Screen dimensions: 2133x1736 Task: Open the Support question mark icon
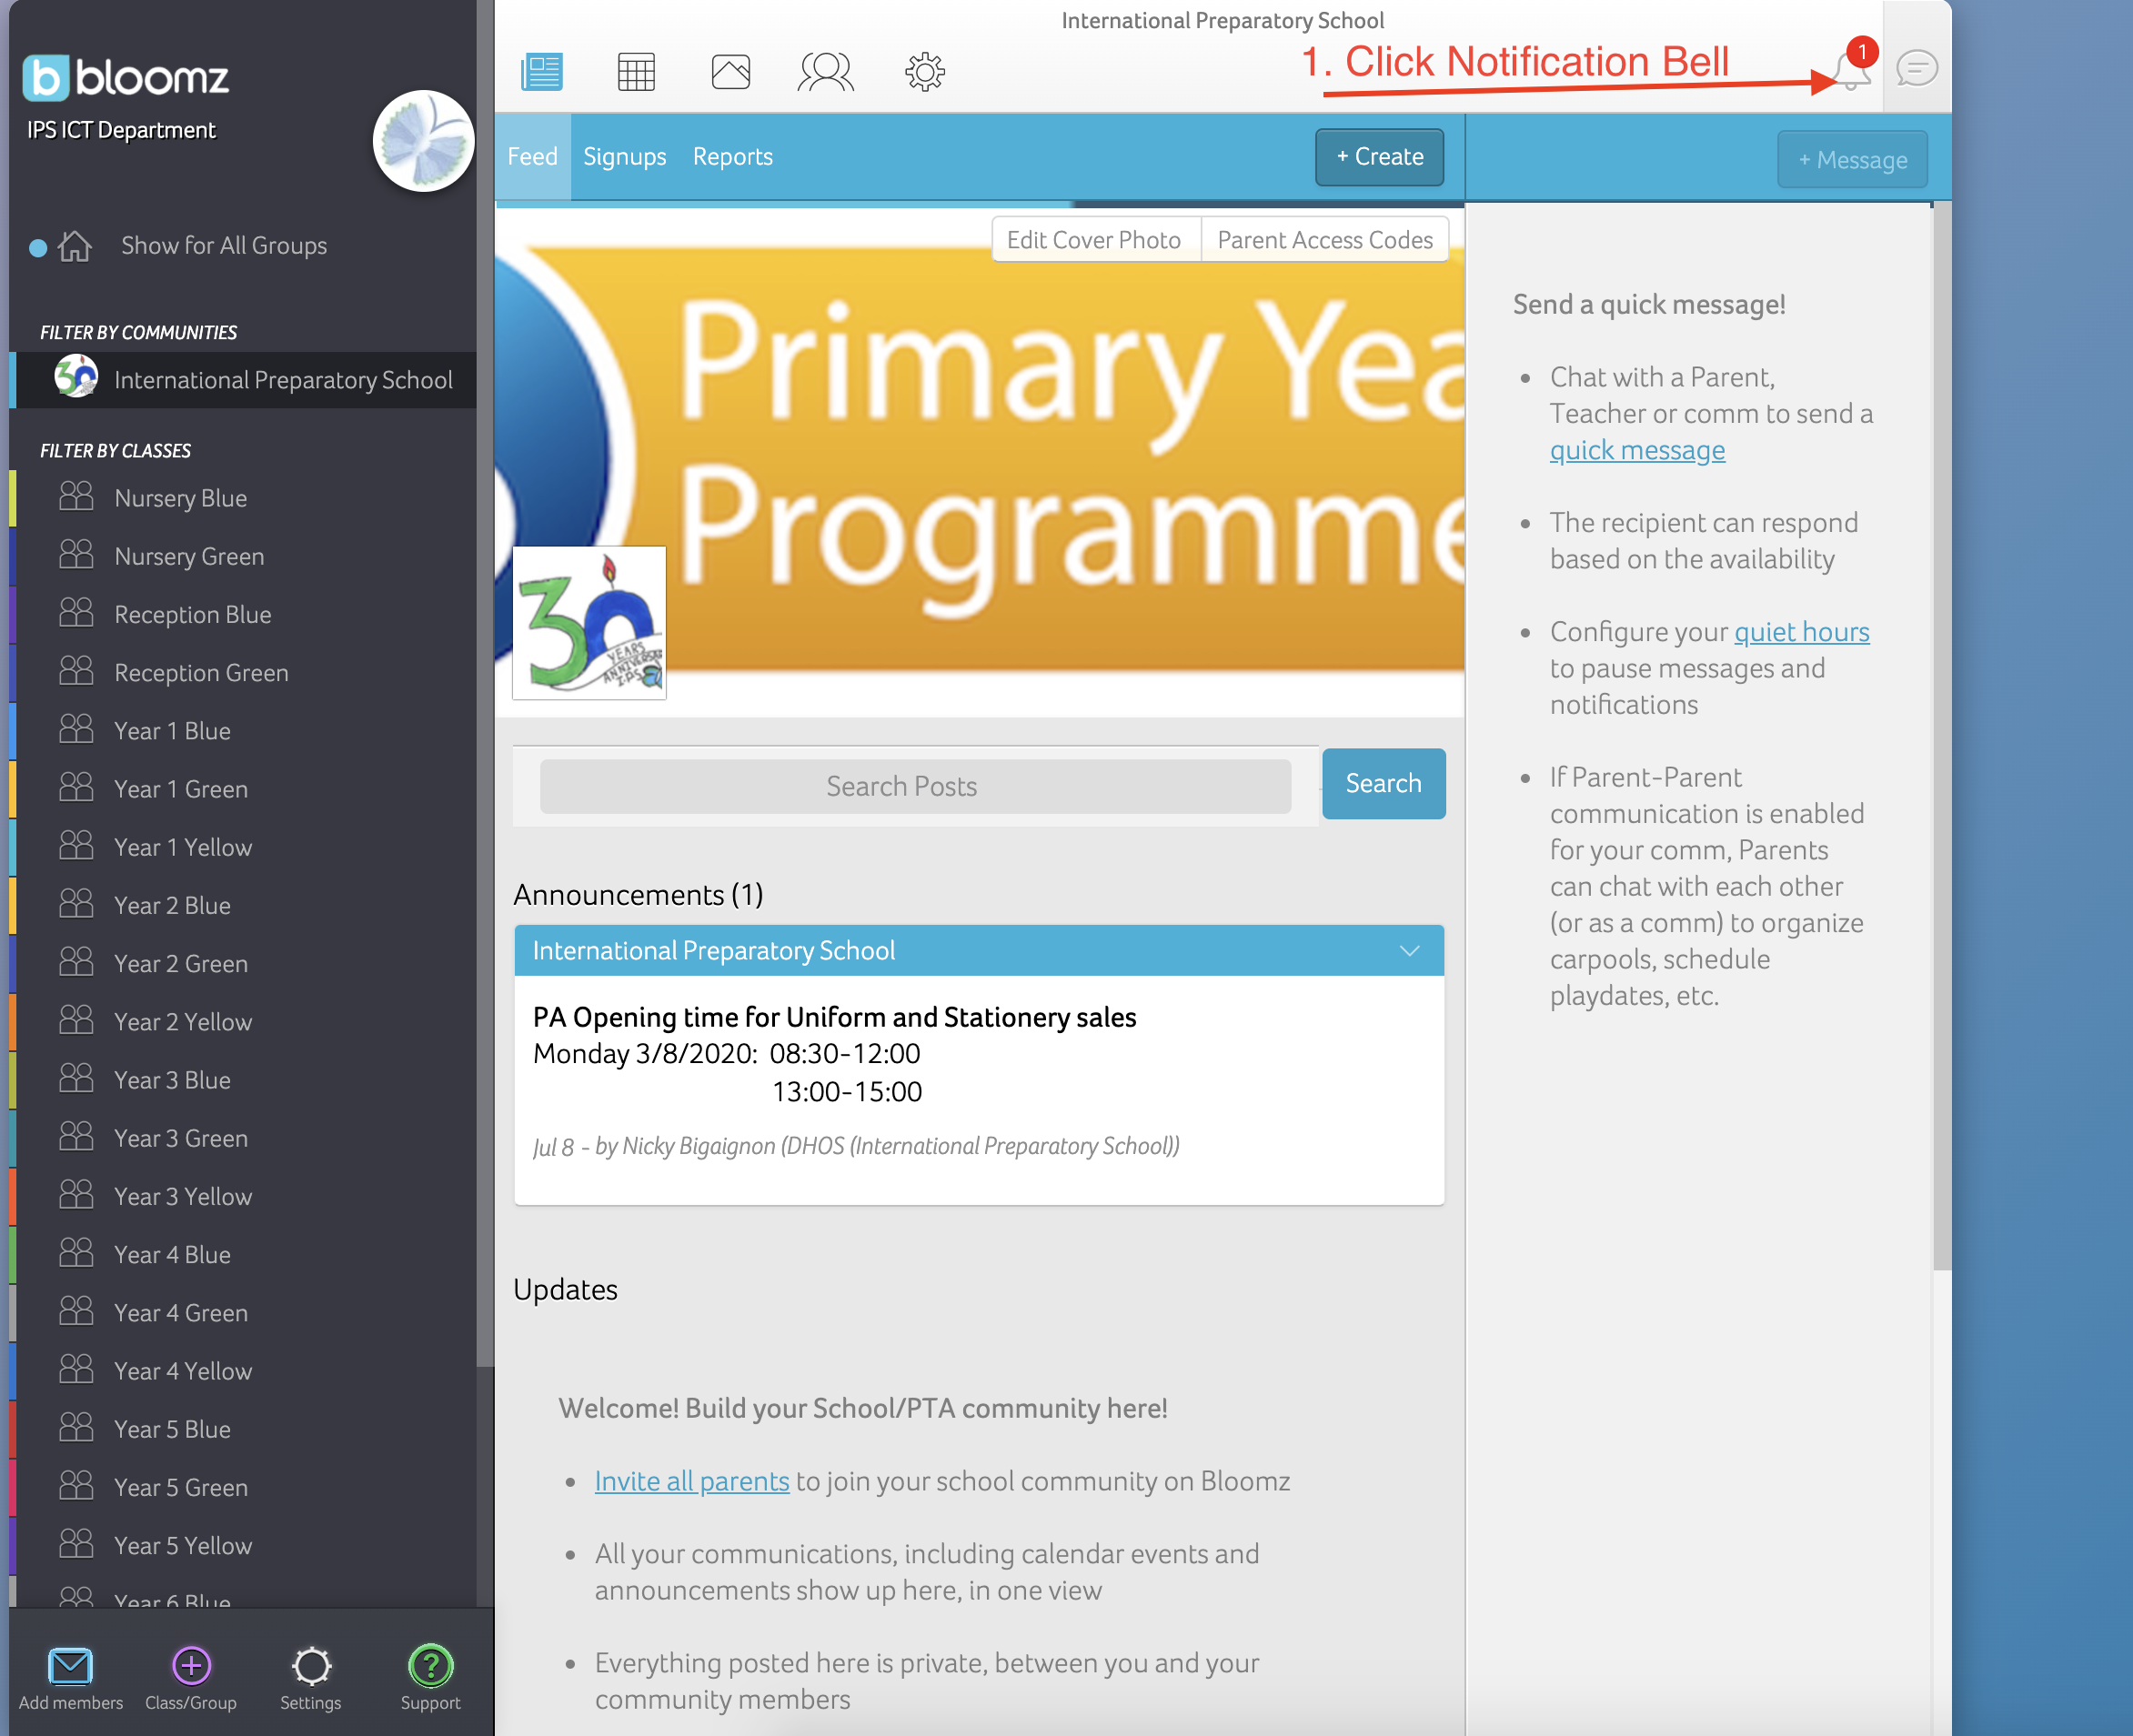click(430, 1666)
